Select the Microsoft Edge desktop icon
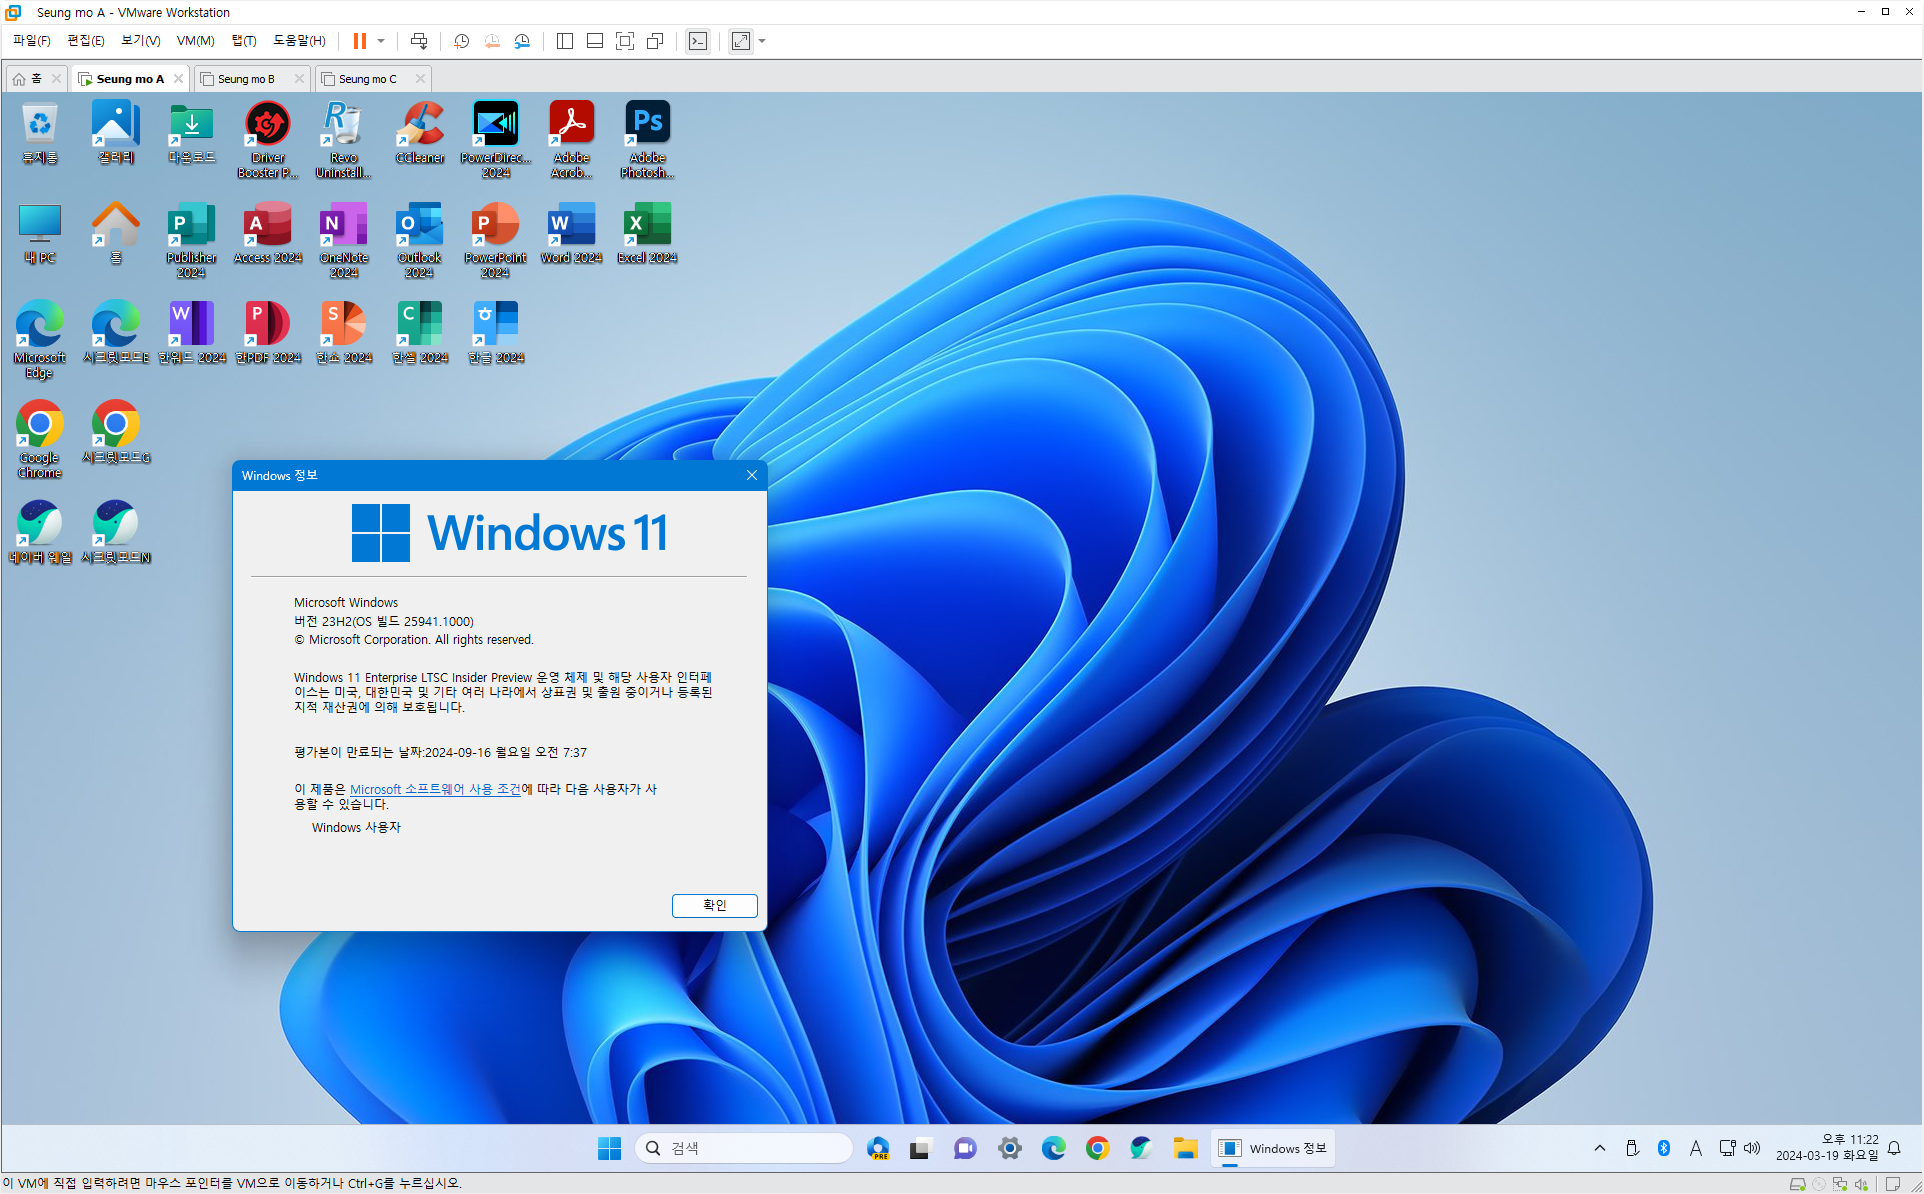Screen dimensions: 1924x1194 click(x=40, y=340)
